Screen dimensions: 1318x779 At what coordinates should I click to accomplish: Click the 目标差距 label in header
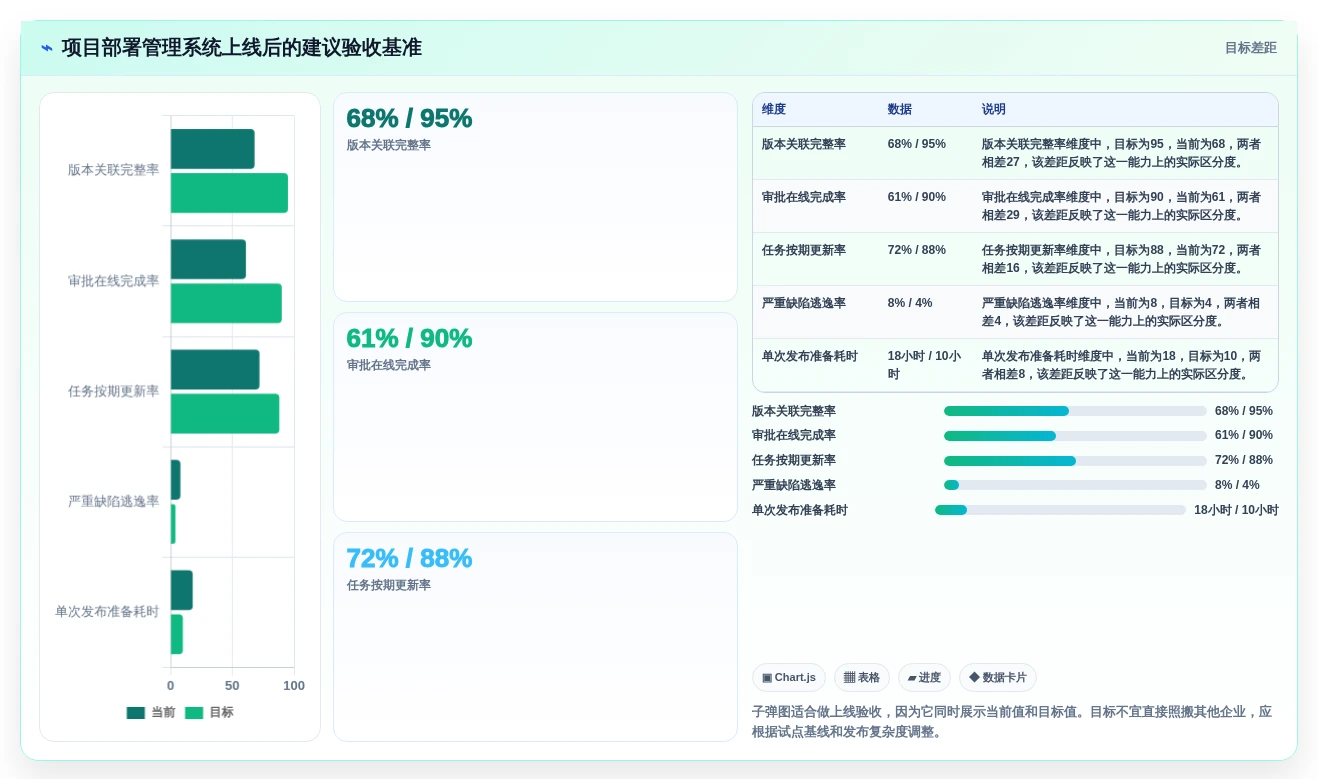click(x=1251, y=48)
